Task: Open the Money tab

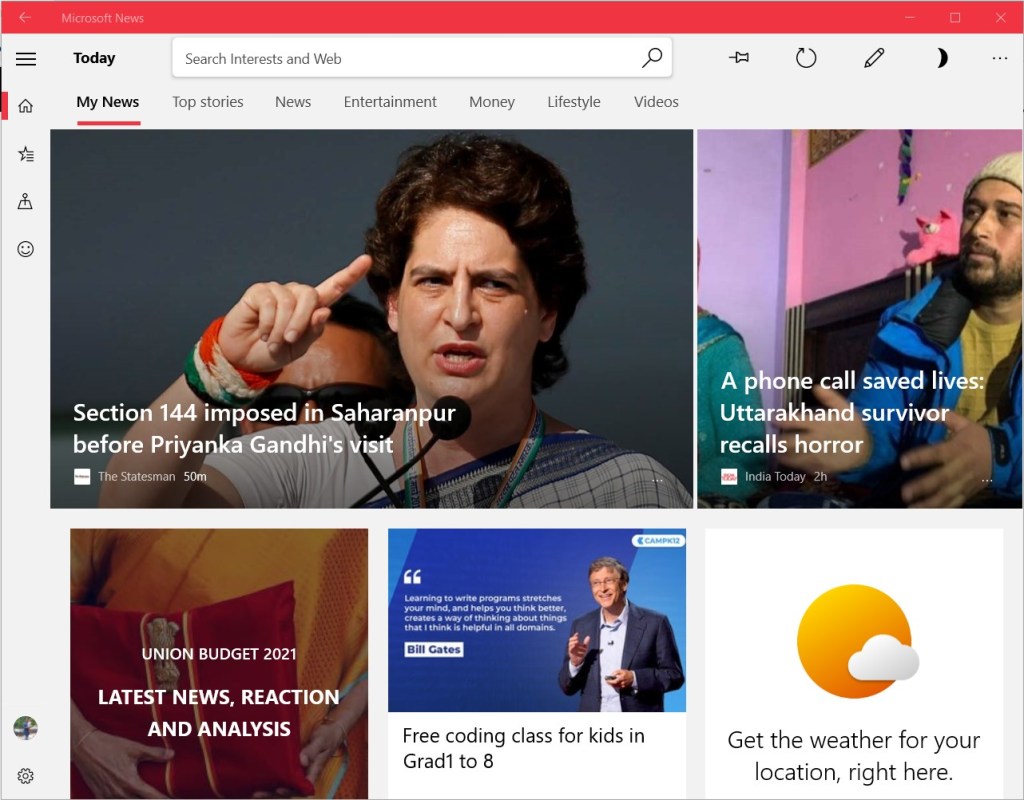Action: pyautogui.click(x=491, y=102)
